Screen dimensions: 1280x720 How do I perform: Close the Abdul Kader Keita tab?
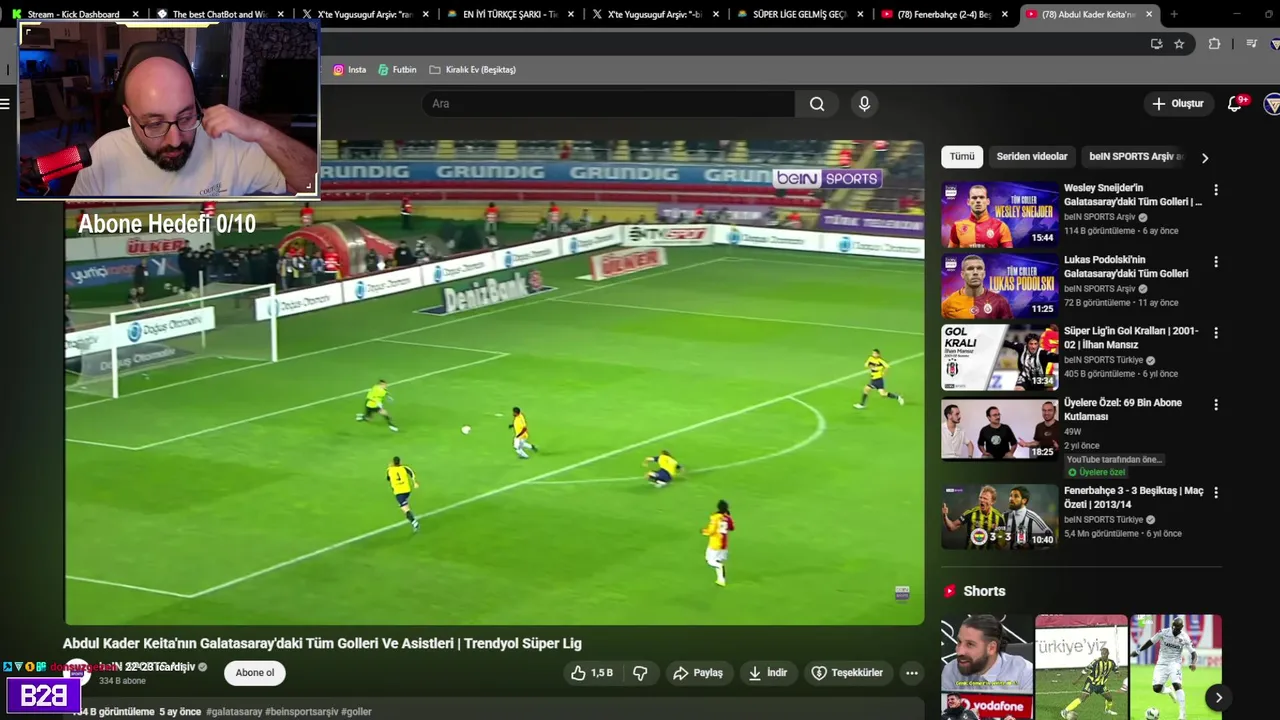1149,14
